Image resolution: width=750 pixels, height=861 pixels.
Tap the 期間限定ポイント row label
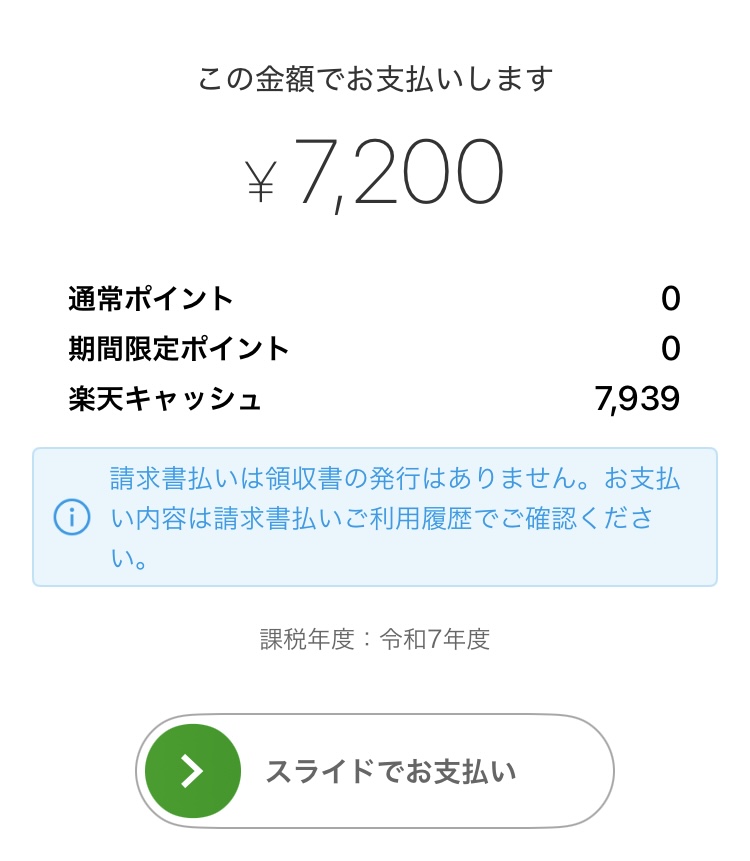tap(178, 348)
